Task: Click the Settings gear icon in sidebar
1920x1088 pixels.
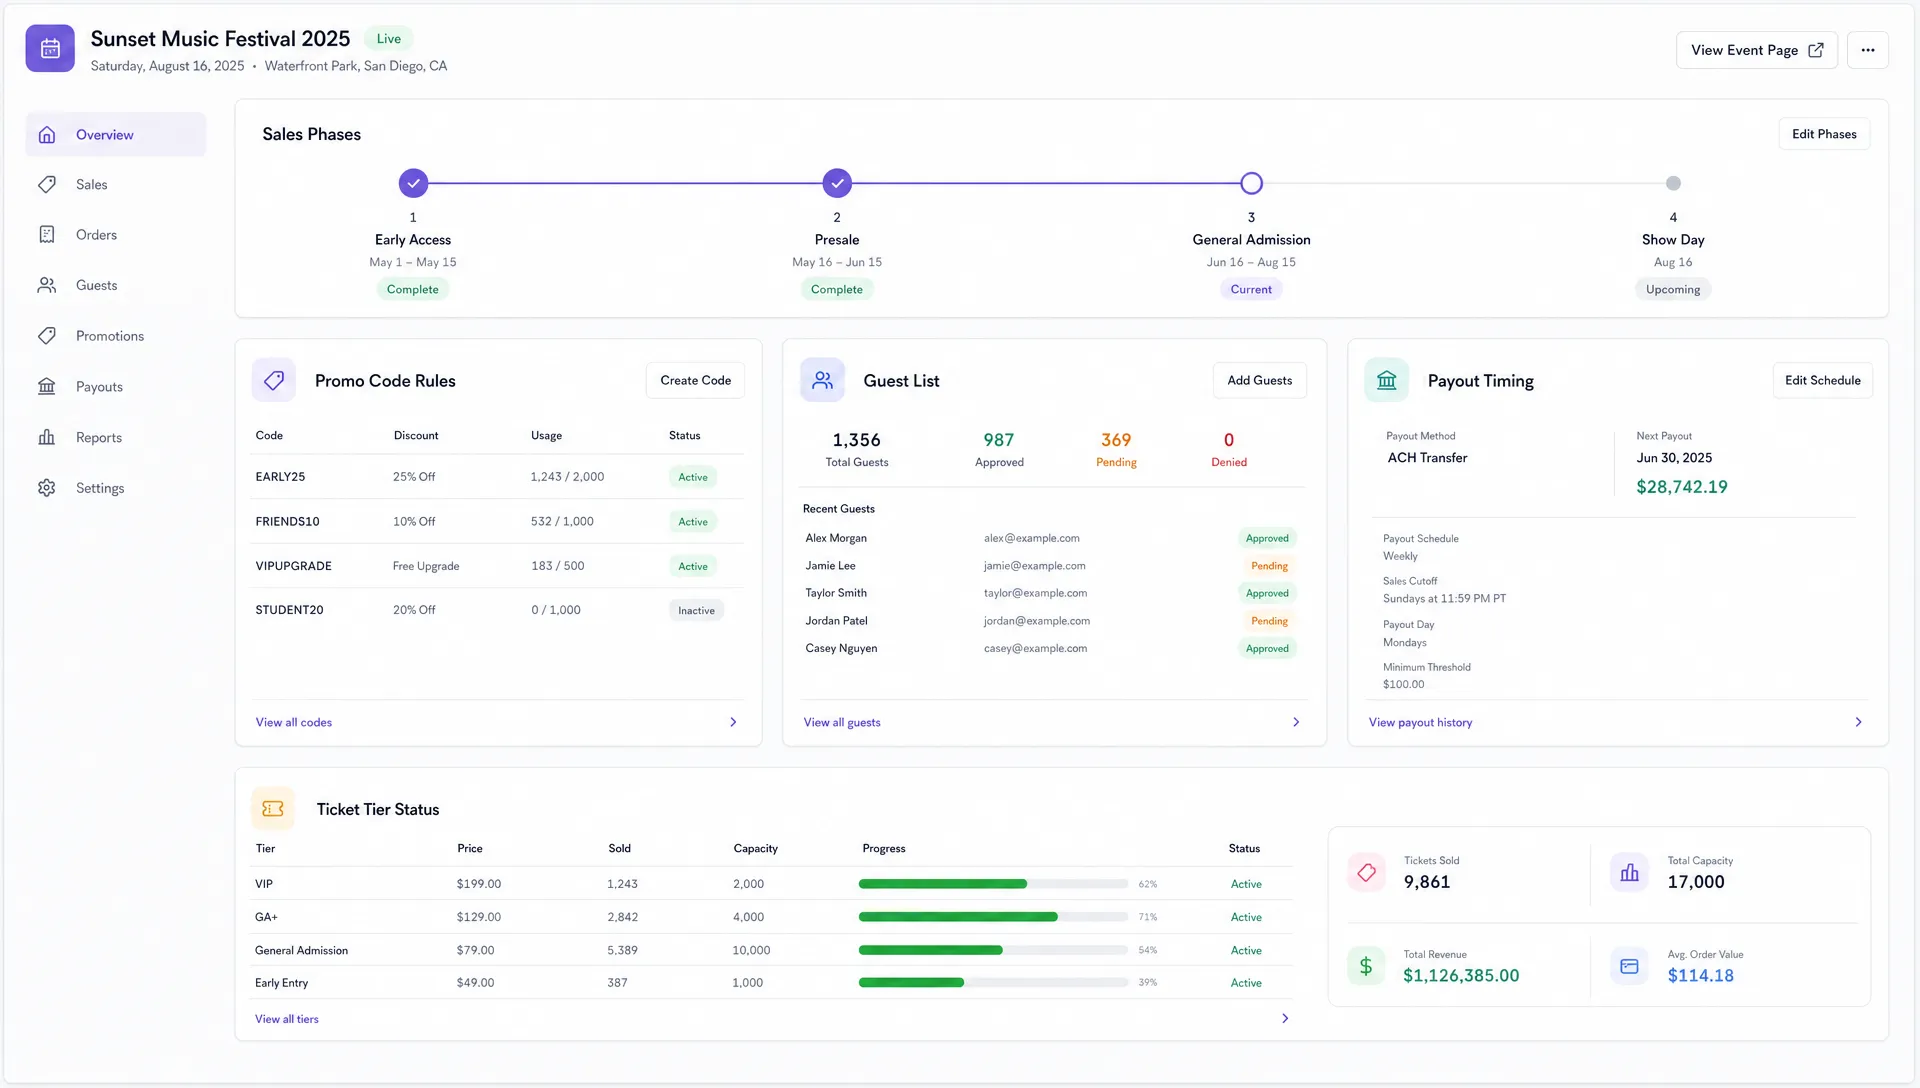Action: click(x=47, y=488)
